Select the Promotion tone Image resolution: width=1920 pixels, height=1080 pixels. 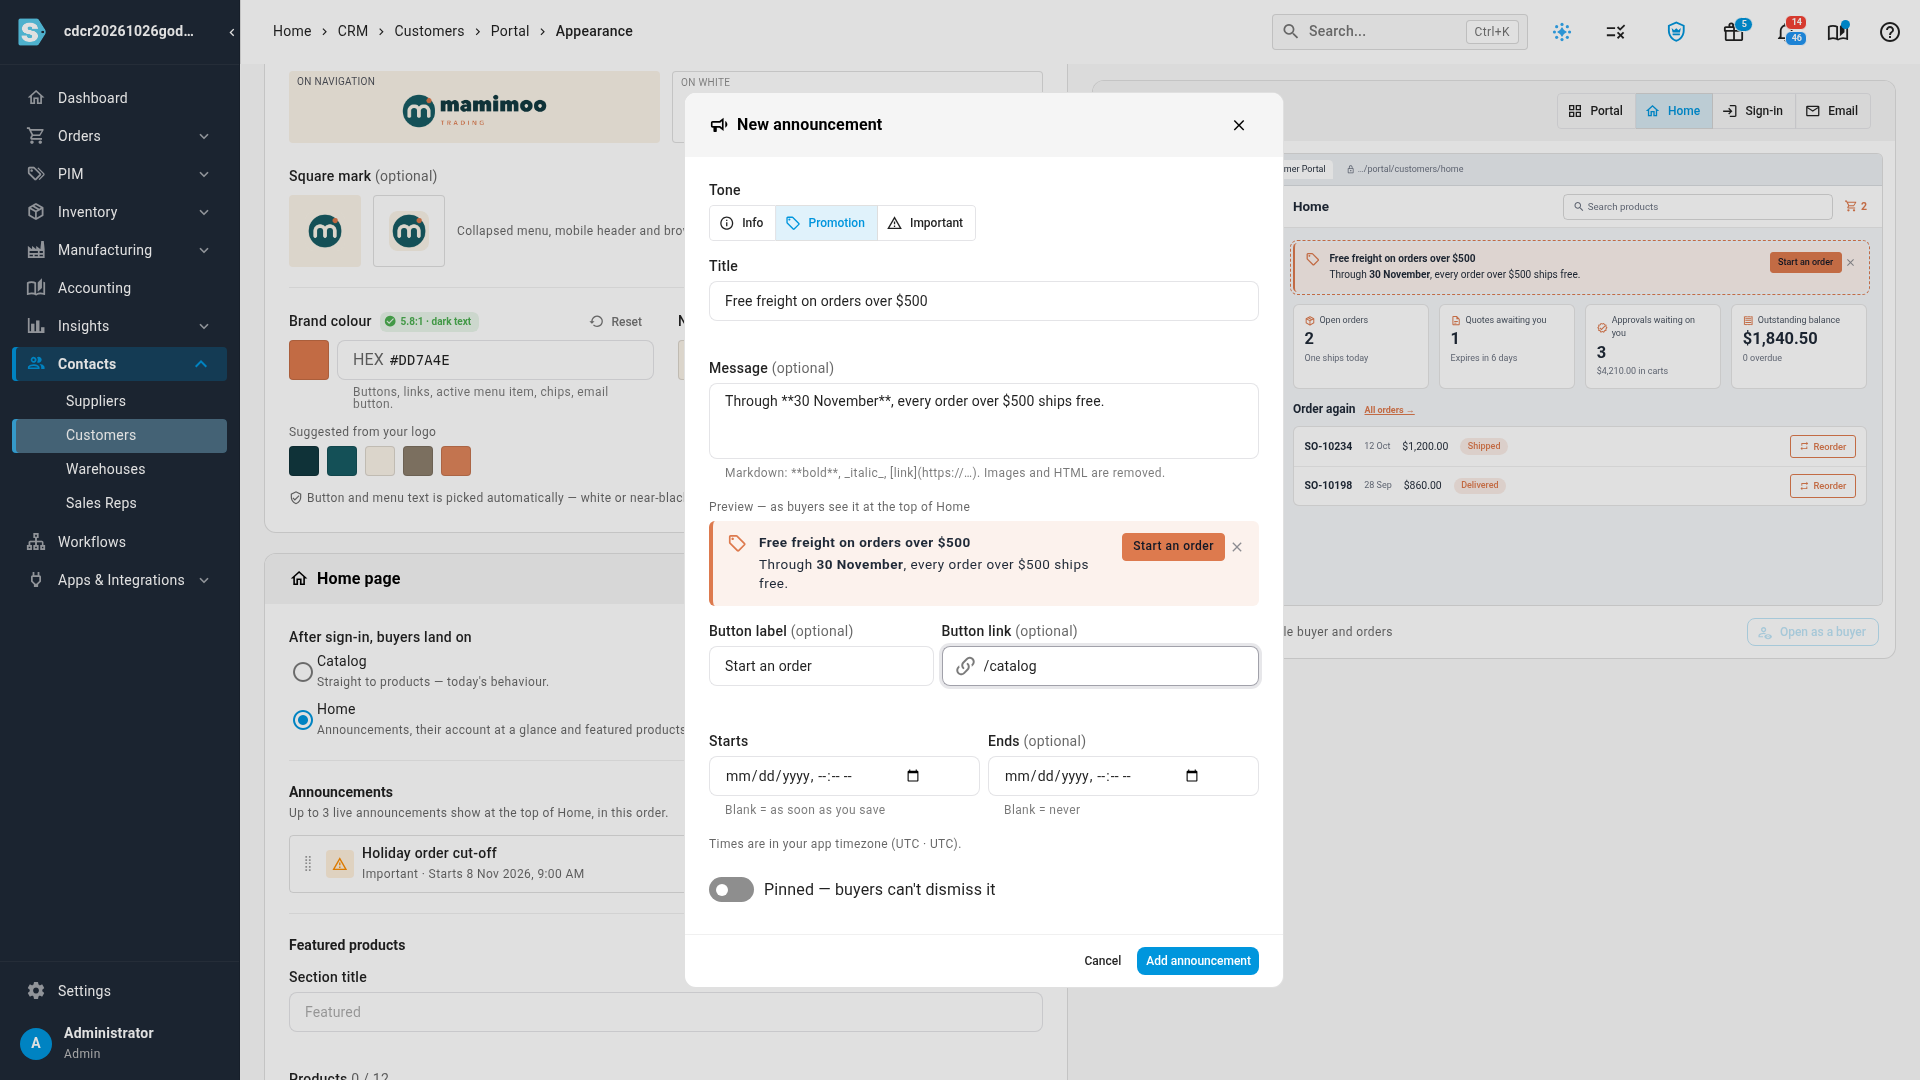tap(826, 223)
